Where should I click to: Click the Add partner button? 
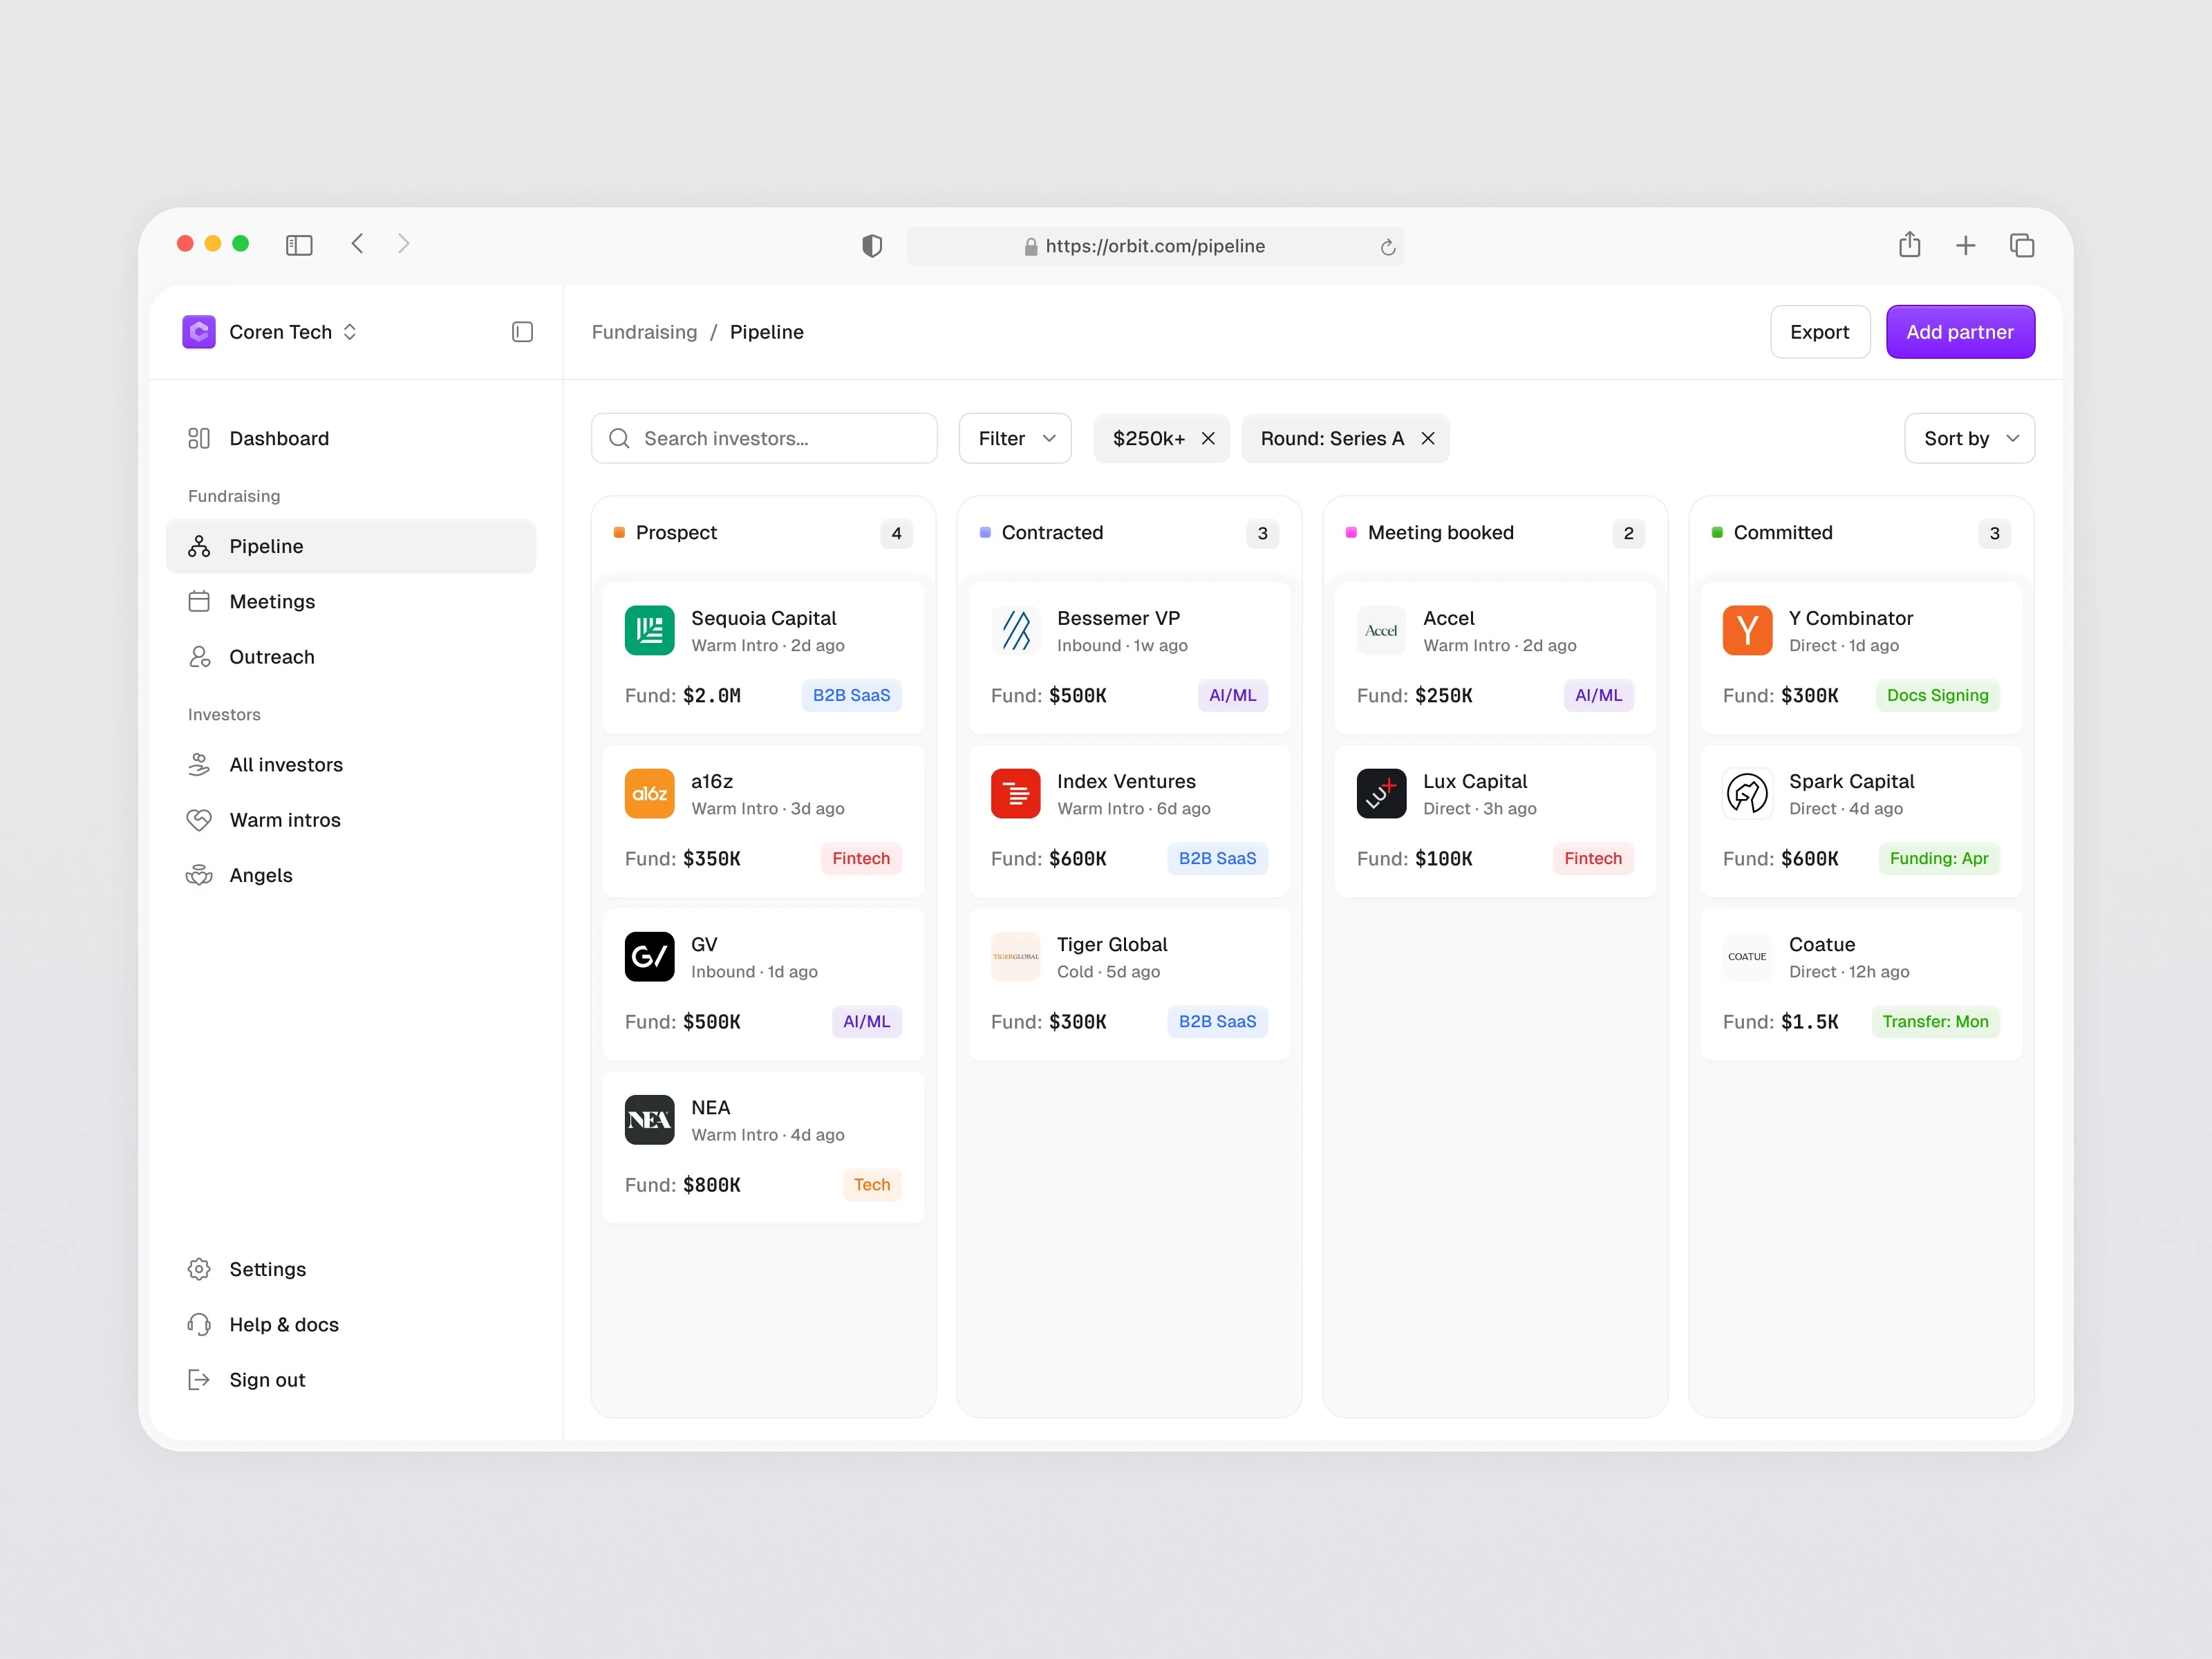pyautogui.click(x=1960, y=332)
